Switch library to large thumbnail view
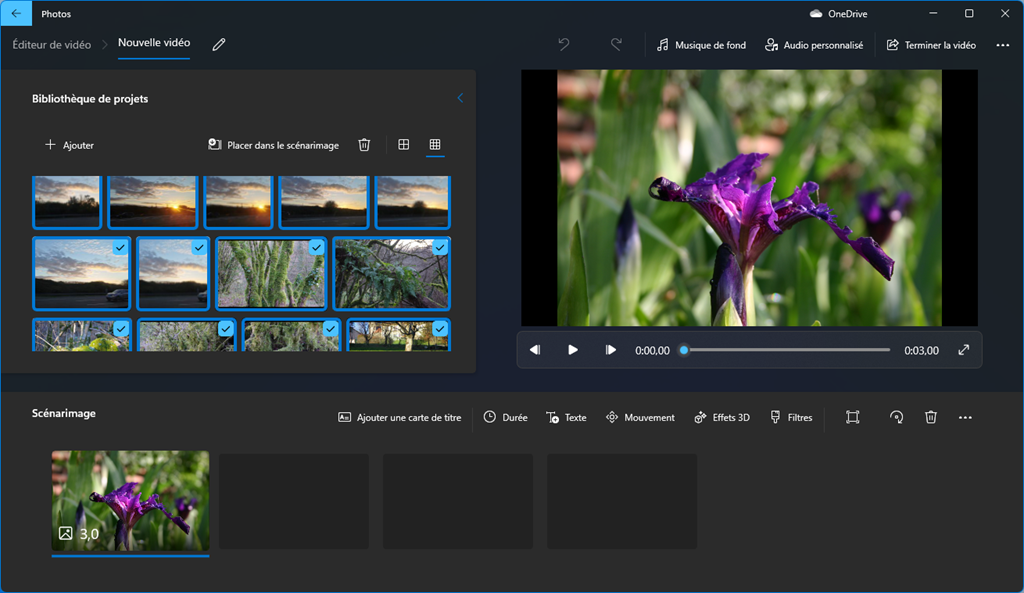Screen dimensions: 1024x593 pyautogui.click(x=403, y=145)
